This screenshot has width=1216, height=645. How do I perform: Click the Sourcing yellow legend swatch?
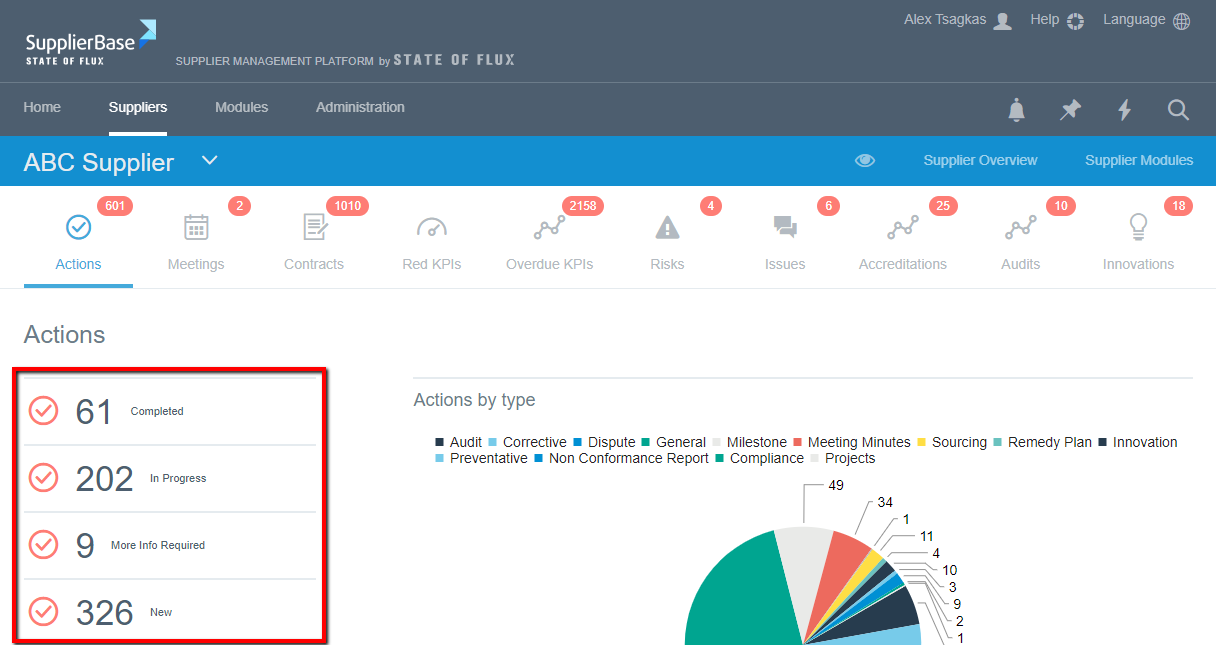922,442
